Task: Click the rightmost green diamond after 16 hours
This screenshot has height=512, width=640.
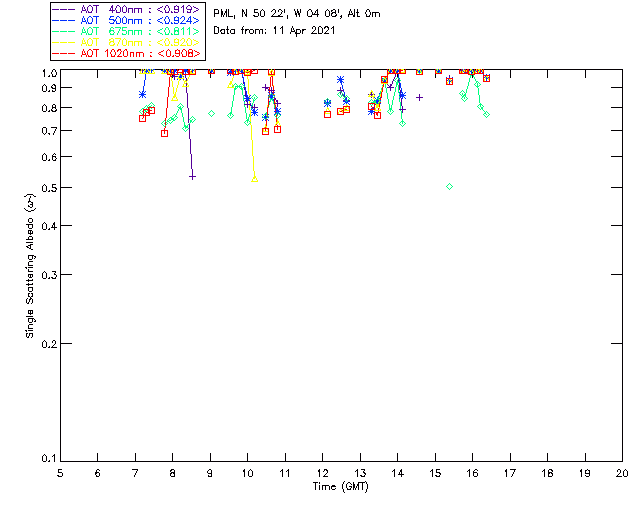Action: (x=486, y=115)
